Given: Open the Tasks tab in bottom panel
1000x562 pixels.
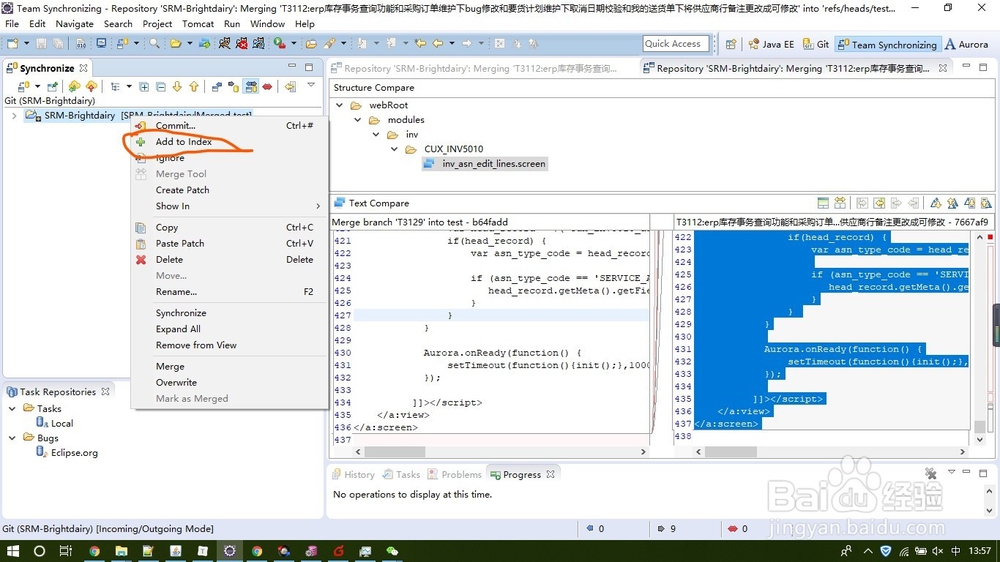Looking at the screenshot, I should (401, 475).
